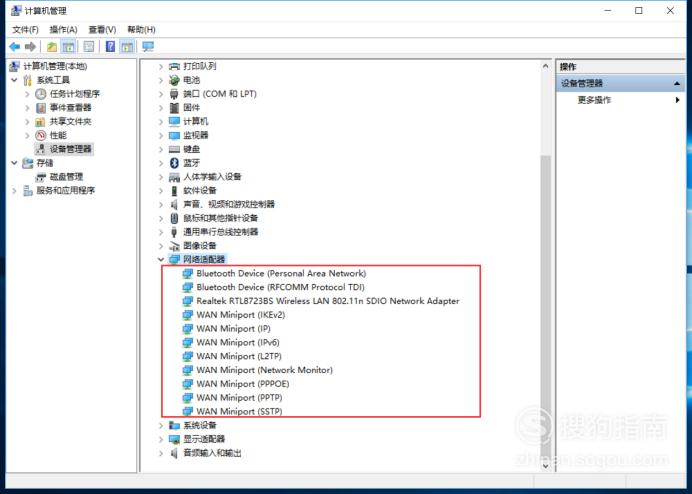The width and height of the screenshot is (692, 494).
Task: Click the 监视器 monitor icon
Action: tap(175, 135)
